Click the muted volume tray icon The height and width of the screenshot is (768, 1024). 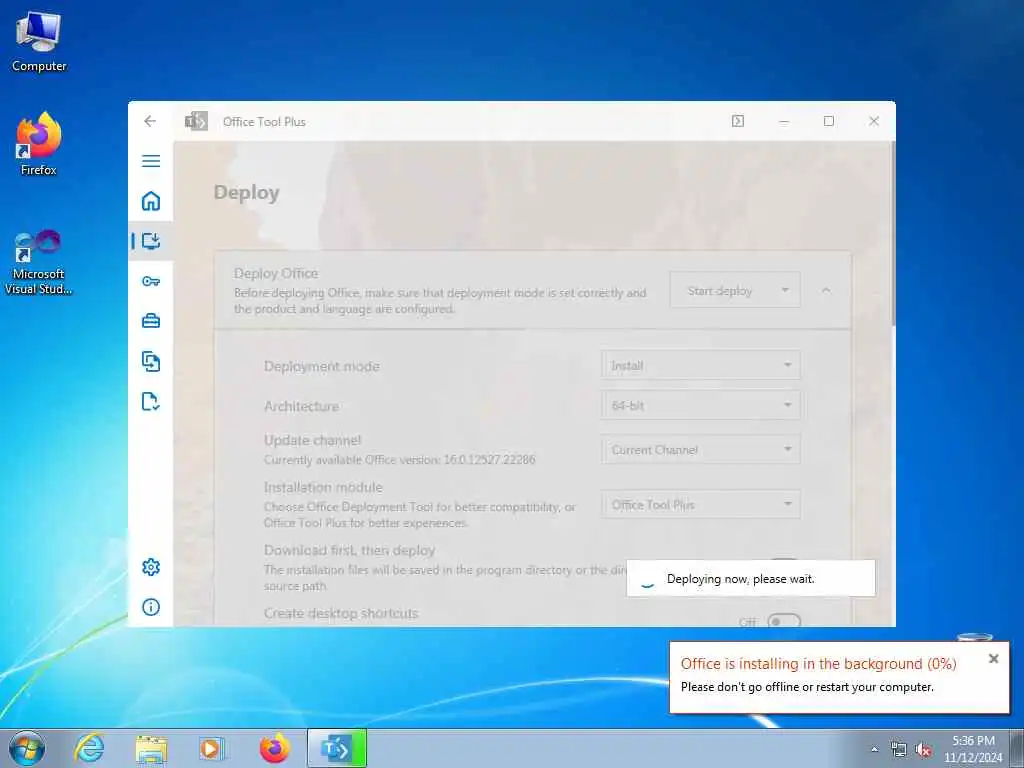pos(923,750)
